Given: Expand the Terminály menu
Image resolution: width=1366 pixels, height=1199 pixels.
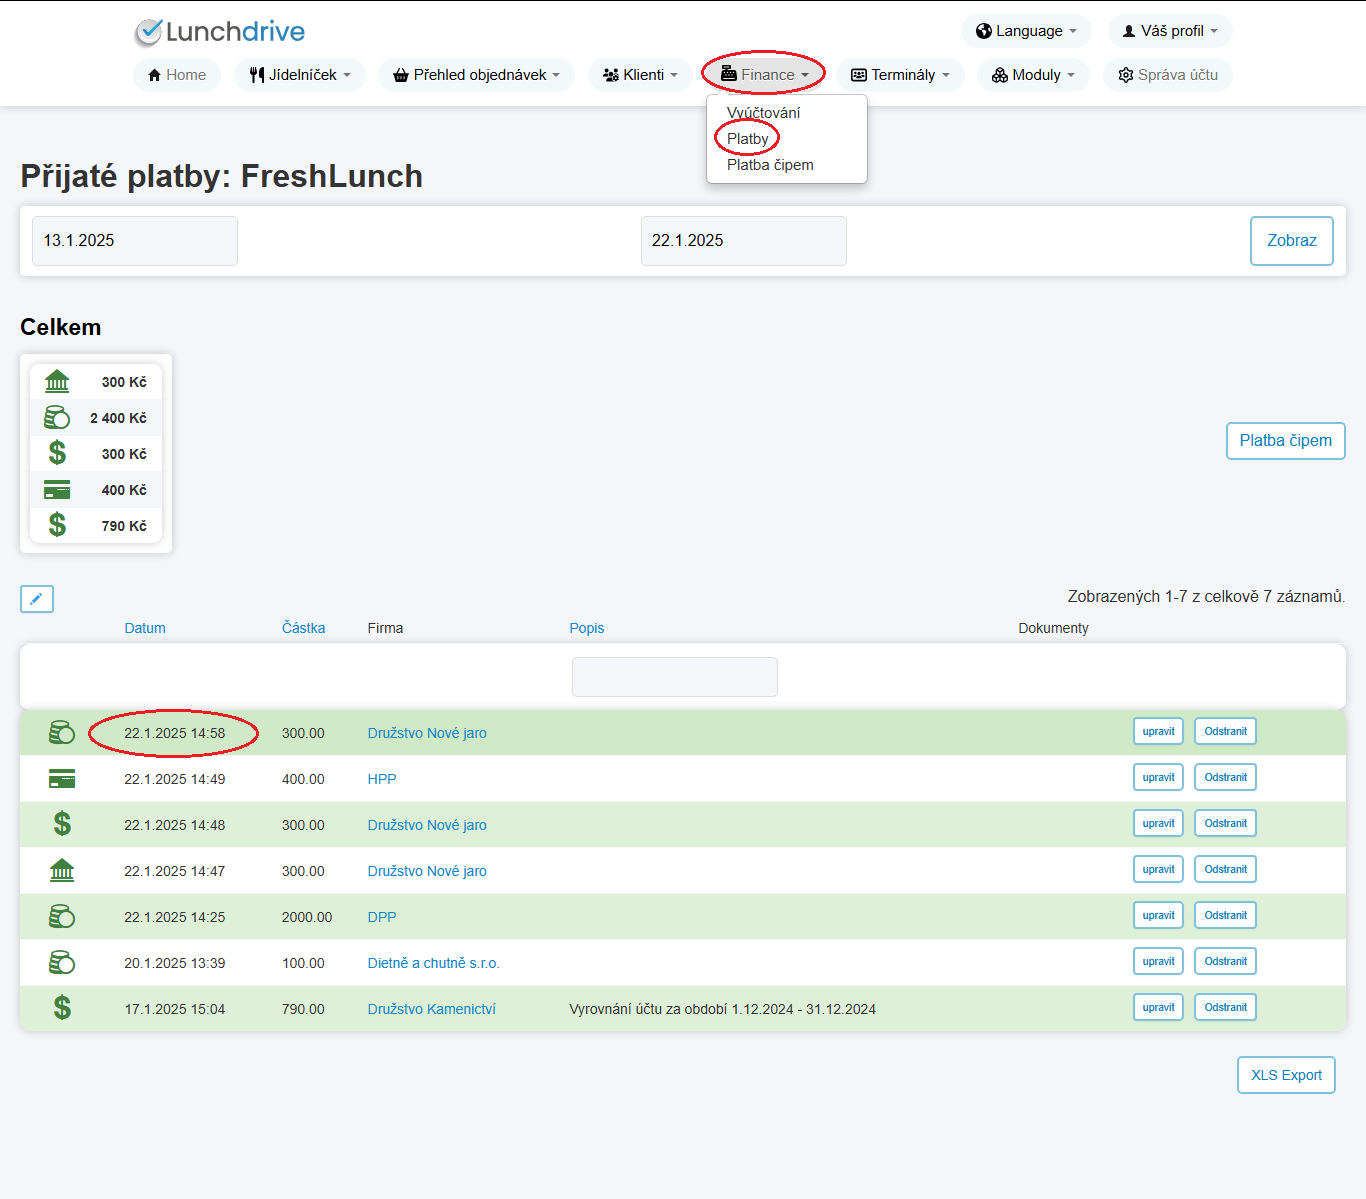Looking at the screenshot, I should coord(900,75).
